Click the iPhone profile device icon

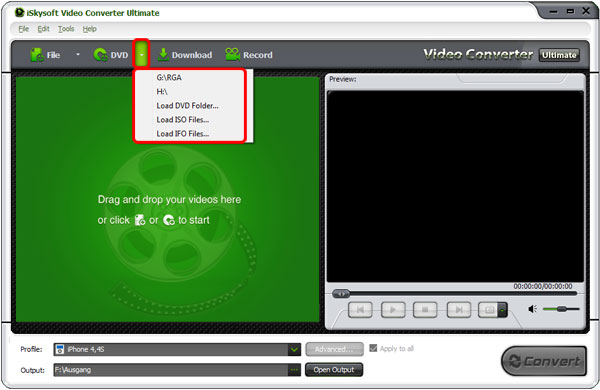pyautogui.click(x=60, y=349)
